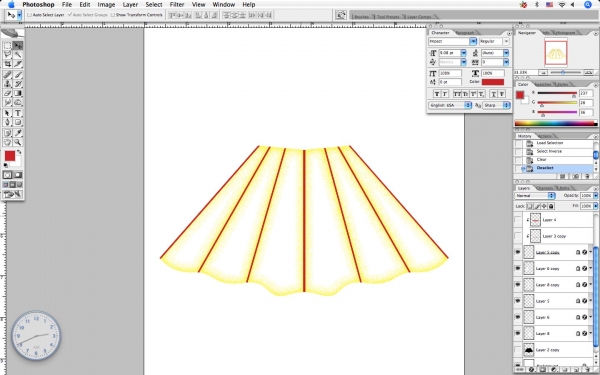Select the Pen tool
Viewport: 600px width, 375px height.
7,122
